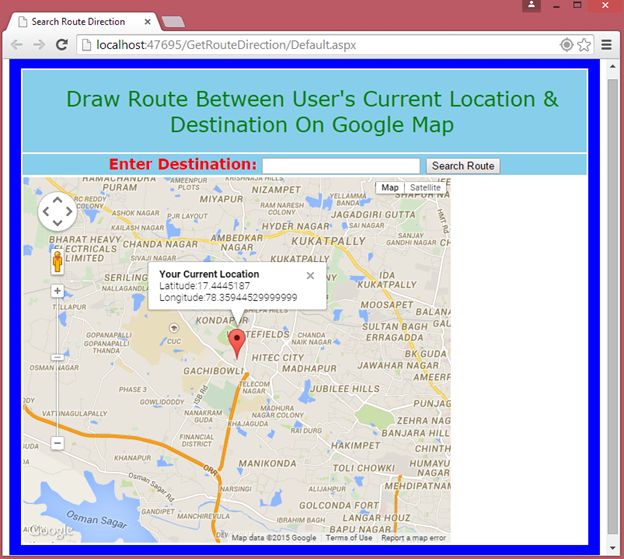Click the CHANDA NAGAR map label
Screen dimensions: 624x559
(x=160, y=244)
